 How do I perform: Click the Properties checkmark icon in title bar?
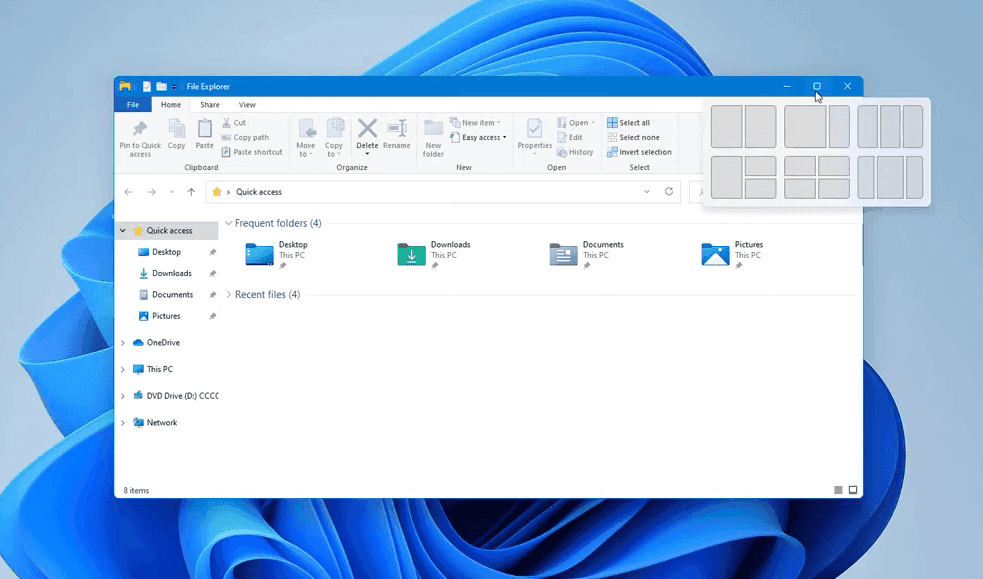pos(146,86)
